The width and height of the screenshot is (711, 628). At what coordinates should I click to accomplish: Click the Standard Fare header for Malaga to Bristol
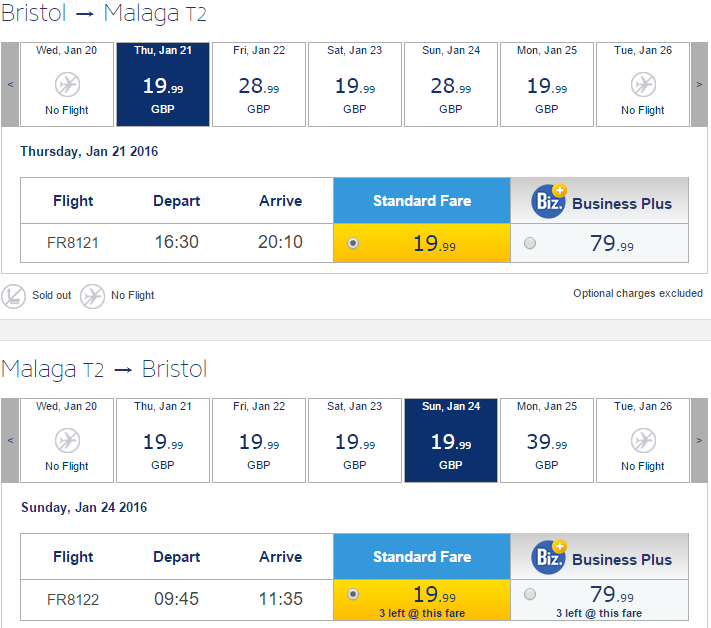[x=422, y=557]
